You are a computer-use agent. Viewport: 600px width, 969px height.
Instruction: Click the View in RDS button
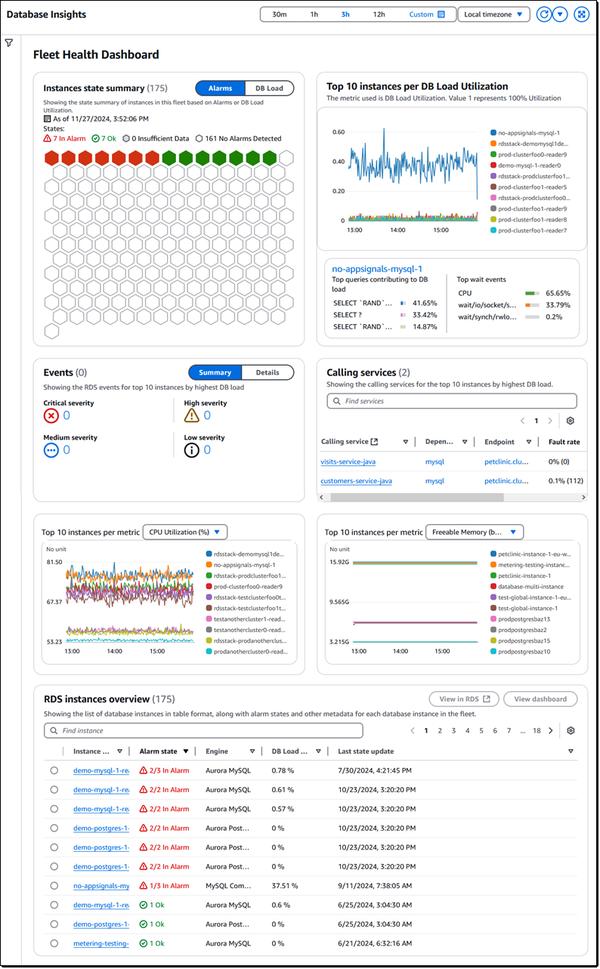pyautogui.click(x=464, y=699)
